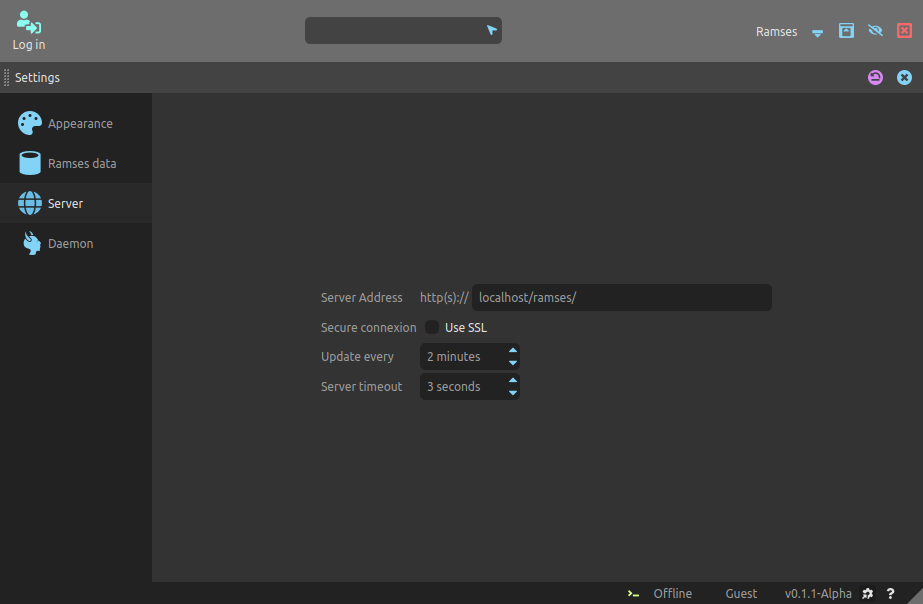Click the blue window maximize icon
This screenshot has width=923, height=604.
click(846, 31)
